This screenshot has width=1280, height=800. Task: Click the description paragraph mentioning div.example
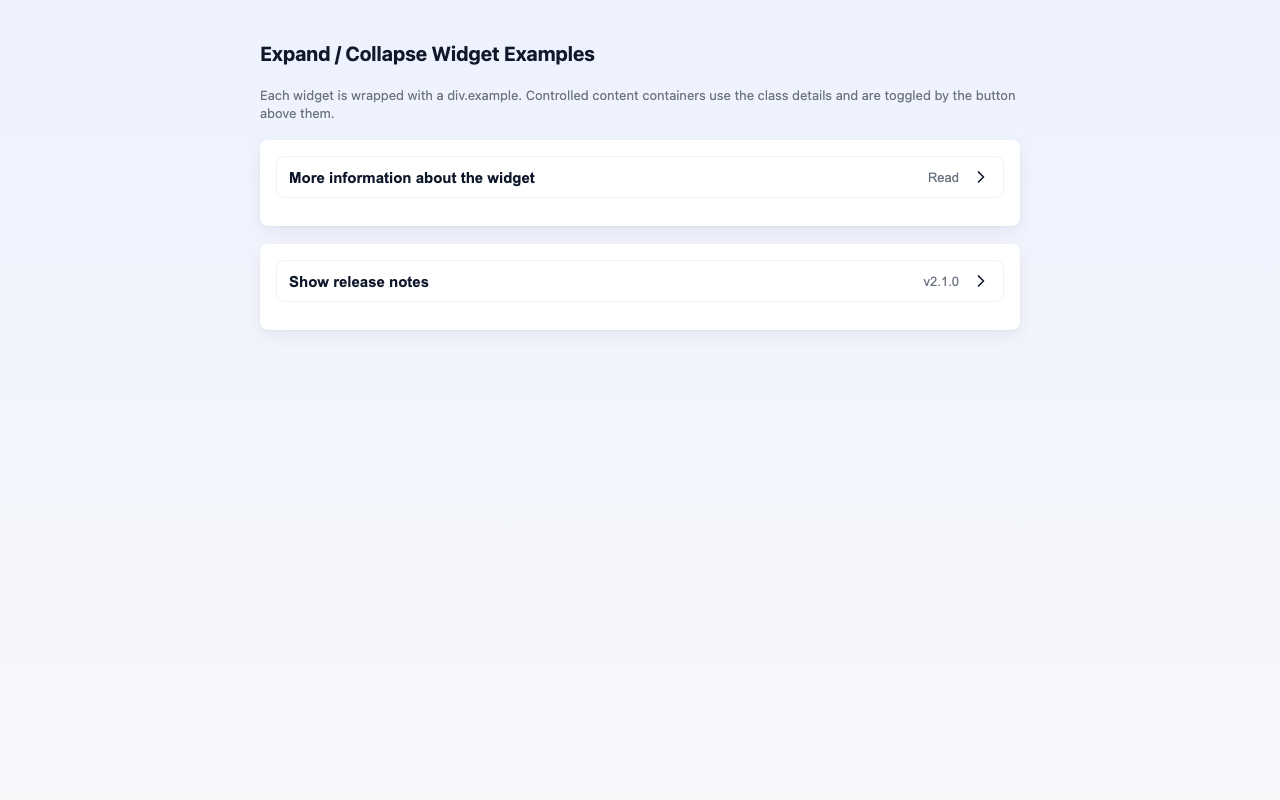pos(637,104)
